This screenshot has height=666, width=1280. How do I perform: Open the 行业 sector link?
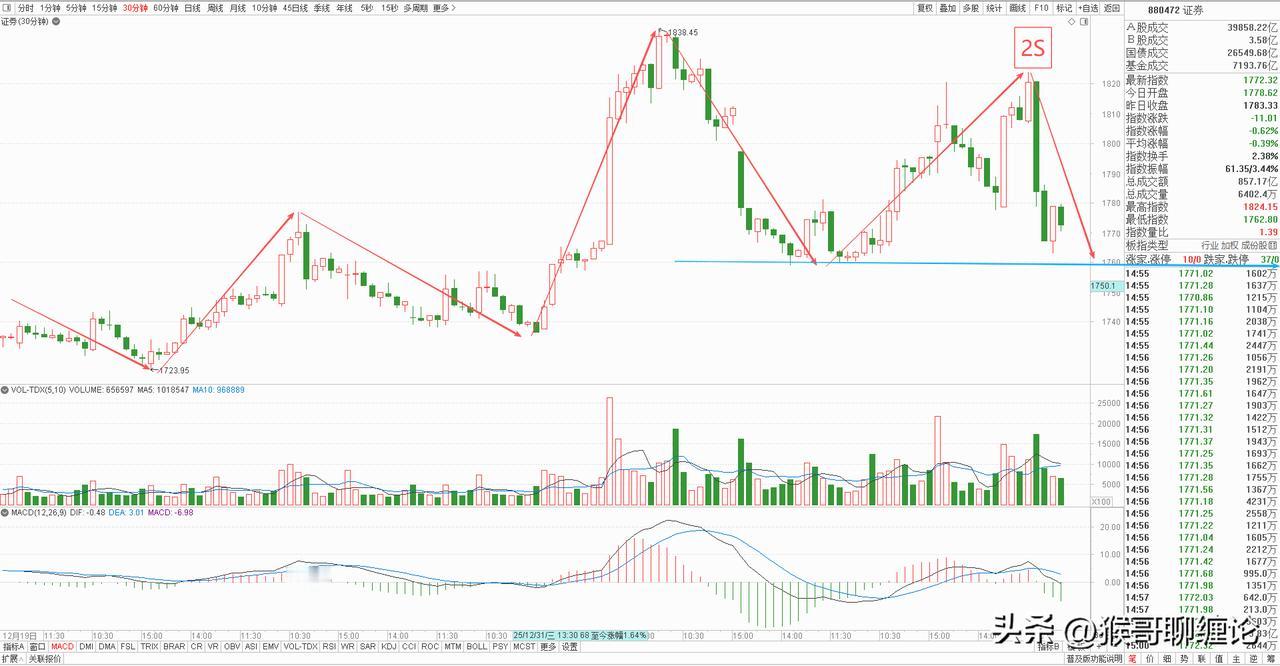click(1210, 245)
